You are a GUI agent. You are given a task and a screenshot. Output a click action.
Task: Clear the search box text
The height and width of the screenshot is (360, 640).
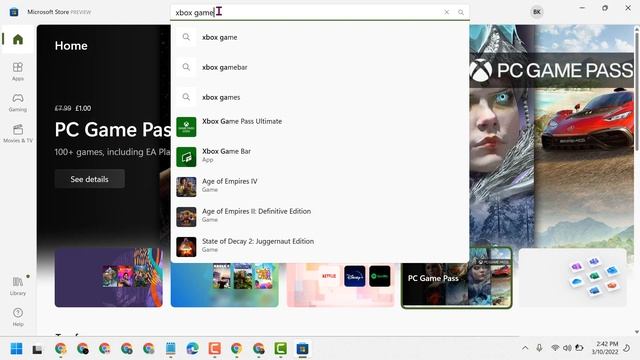tap(447, 12)
